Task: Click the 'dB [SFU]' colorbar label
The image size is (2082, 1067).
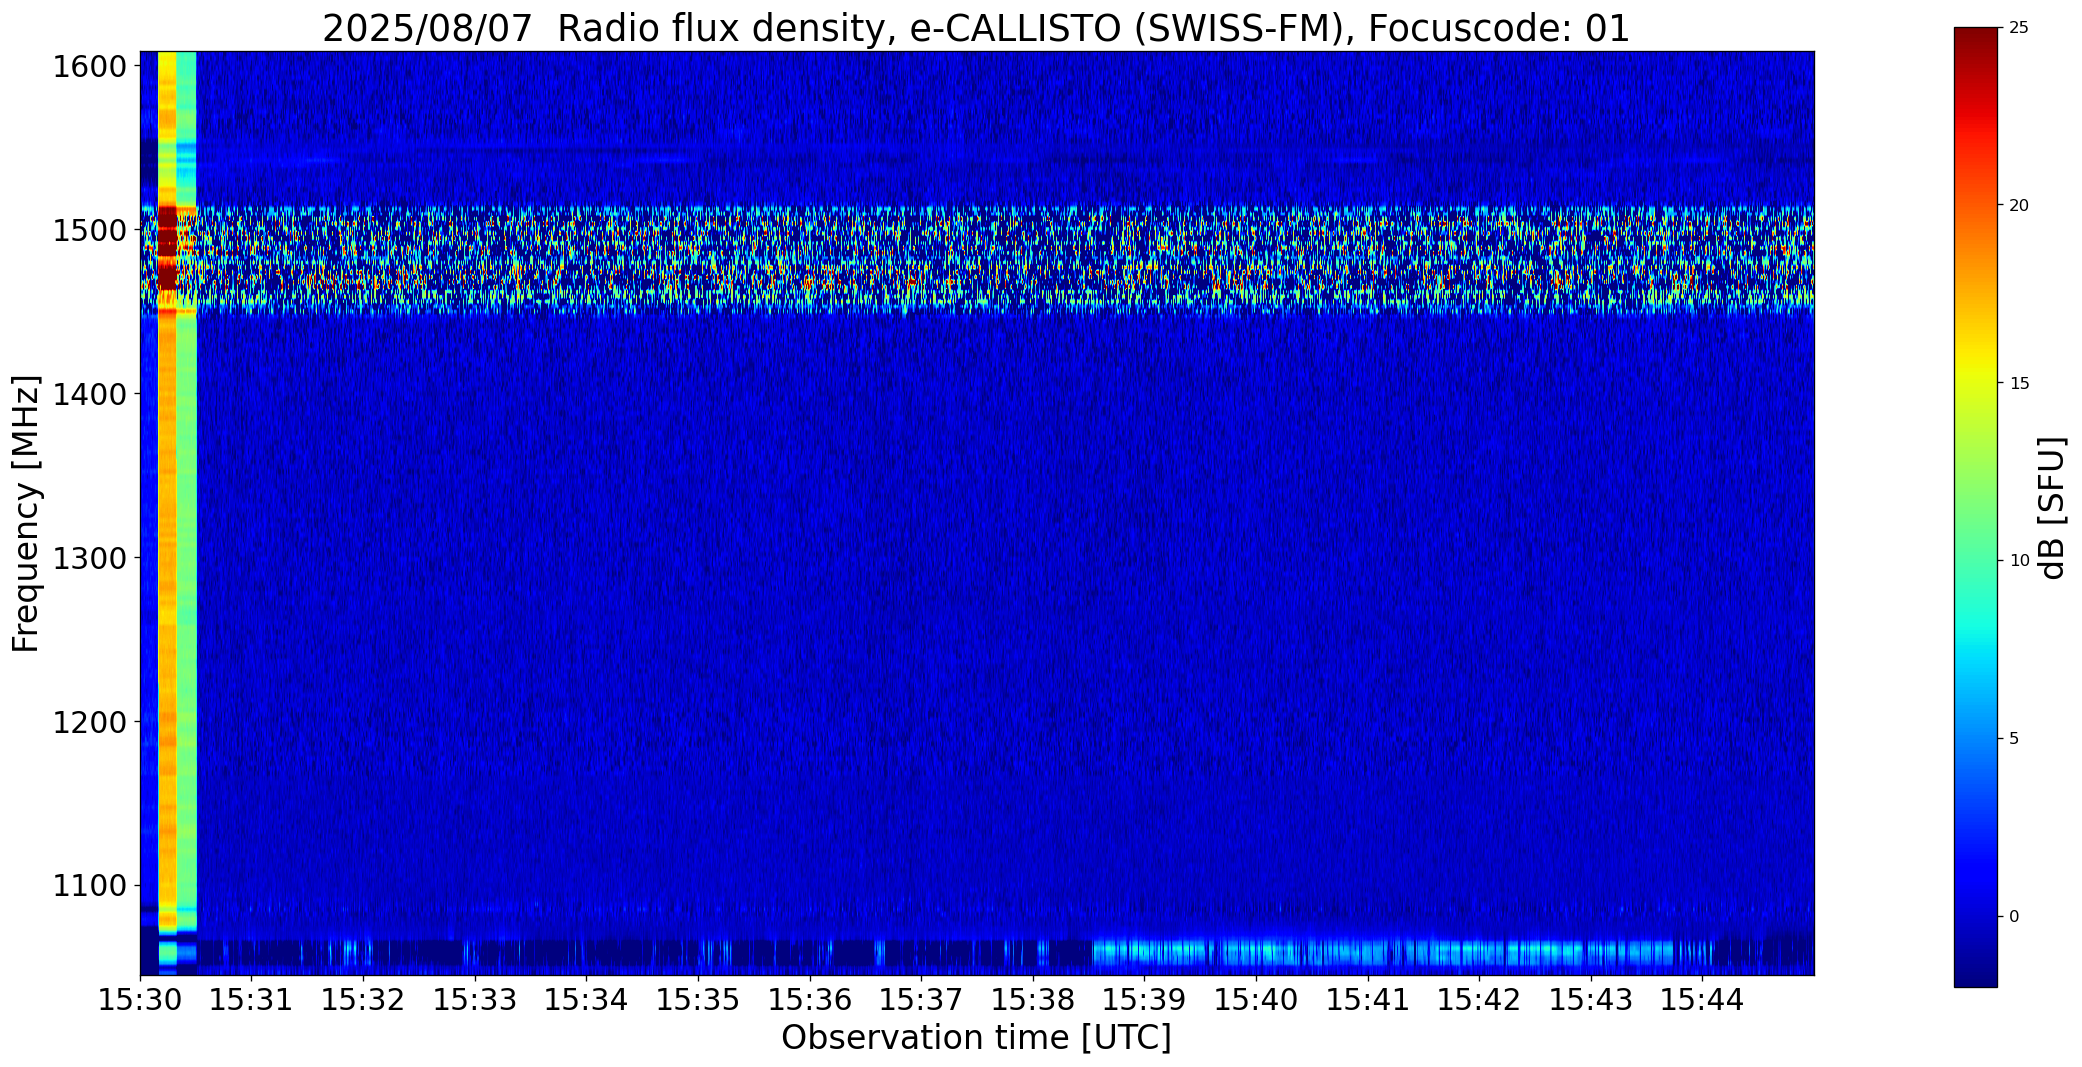Action: (x=2053, y=508)
